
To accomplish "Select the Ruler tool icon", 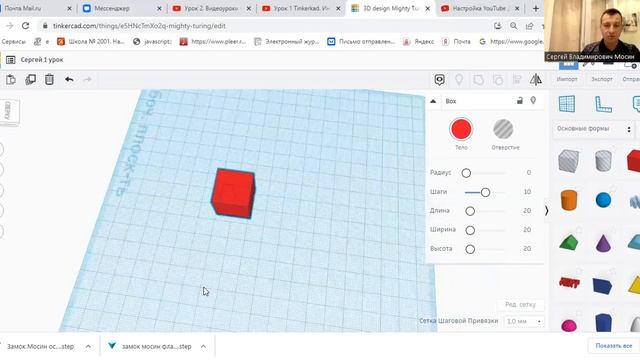I will 603,104.
